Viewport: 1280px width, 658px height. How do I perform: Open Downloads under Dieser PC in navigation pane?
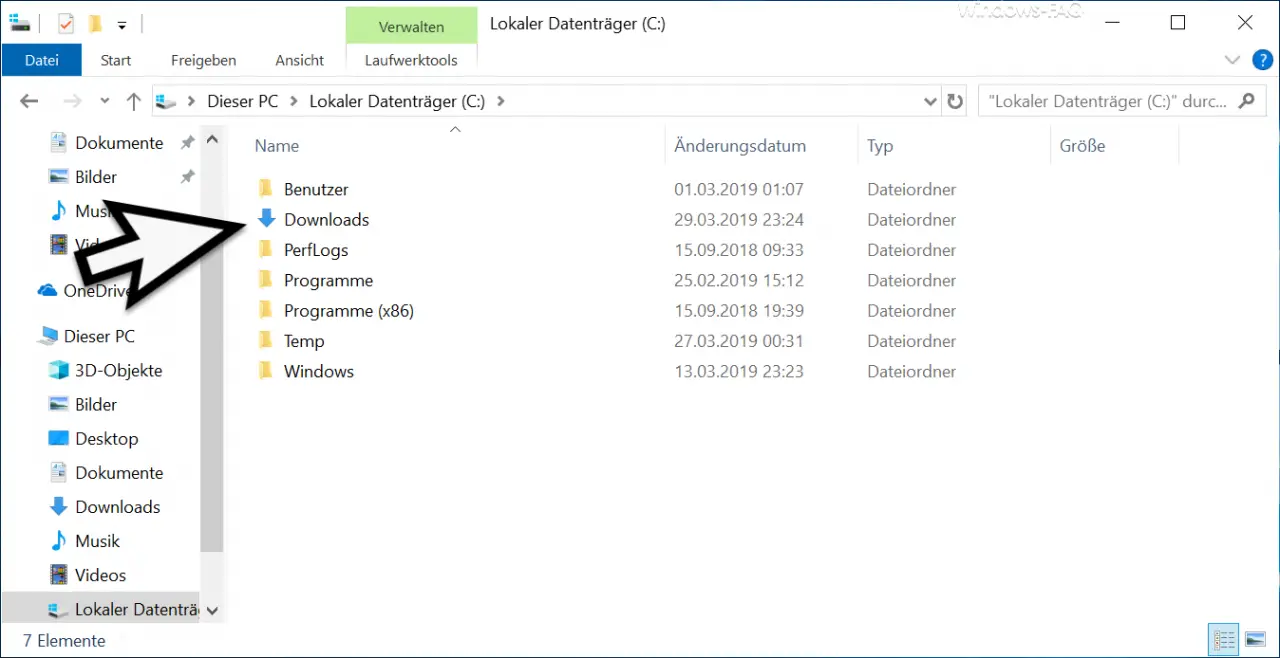(117, 507)
